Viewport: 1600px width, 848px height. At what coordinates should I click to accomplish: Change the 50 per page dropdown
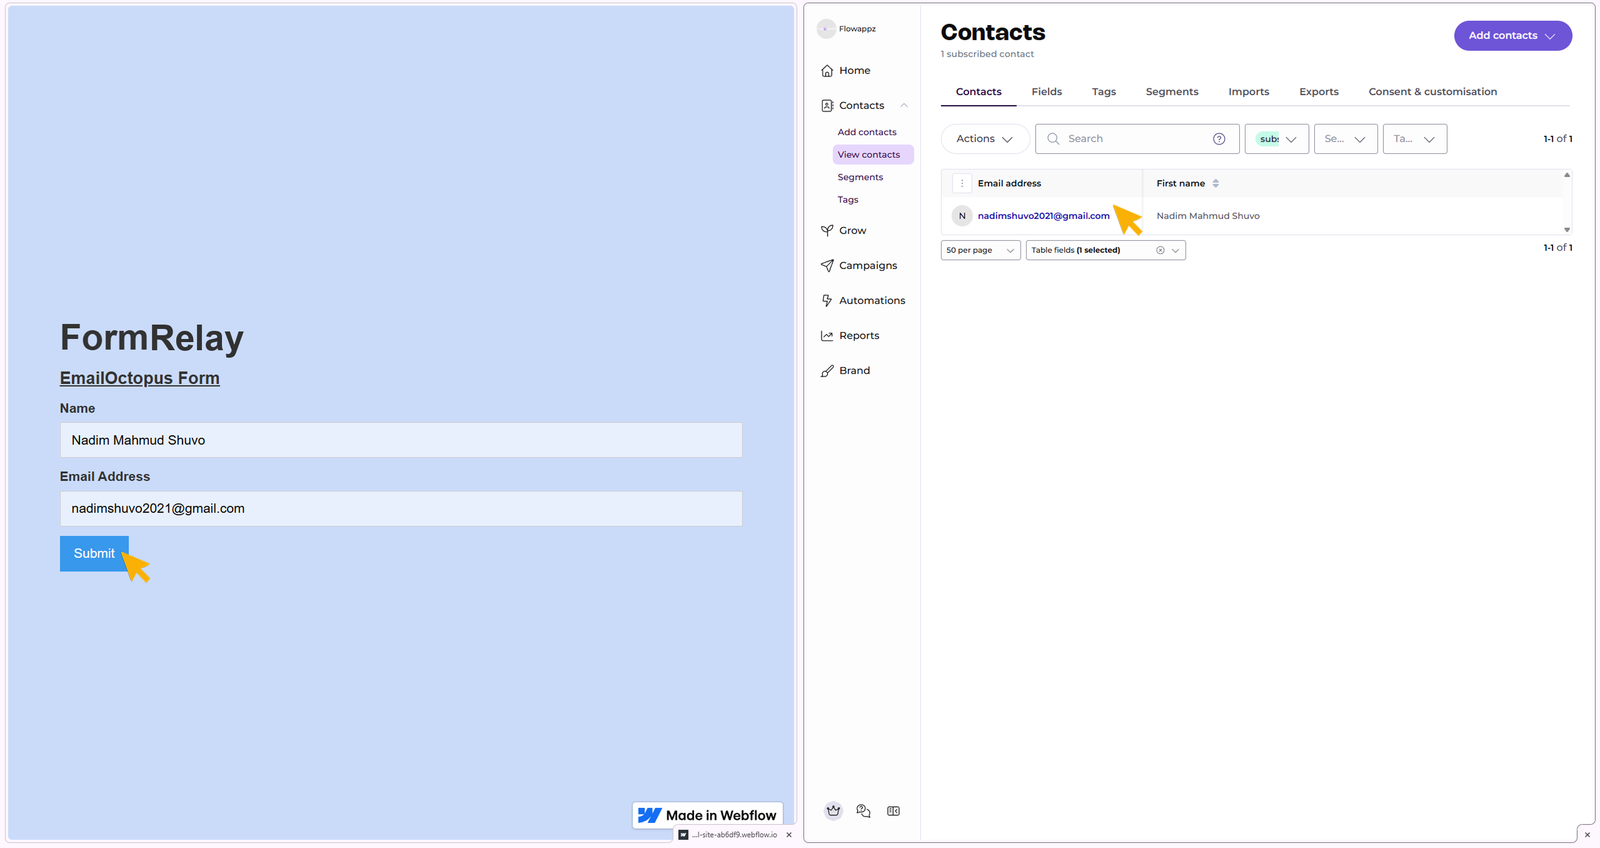point(981,251)
